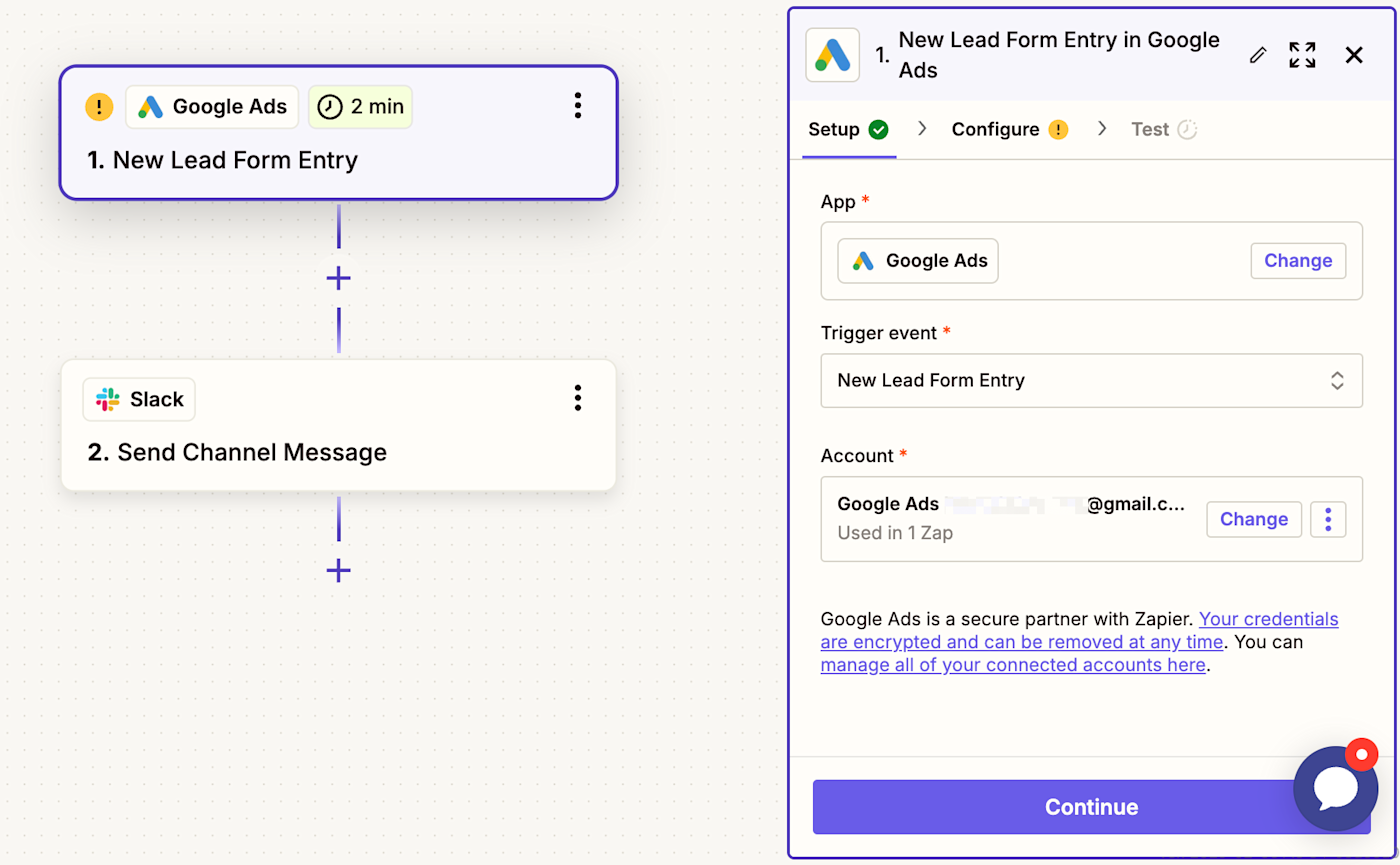Click the yellow warning icon beside Configure
Viewport: 1400px width, 865px height.
(1058, 129)
